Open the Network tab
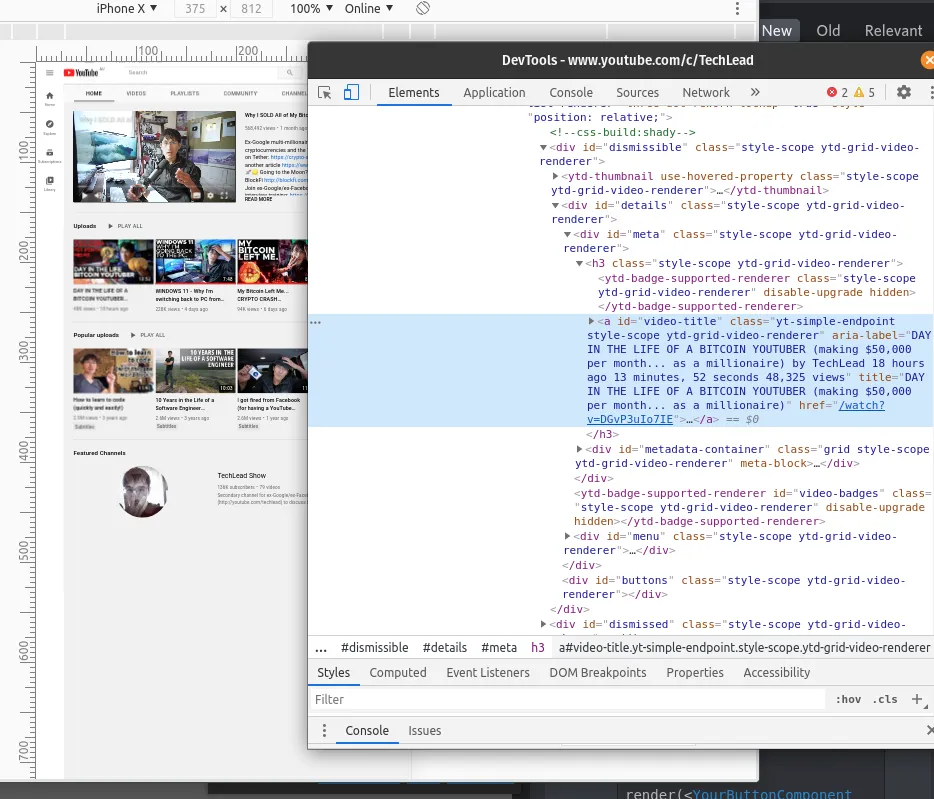934x799 pixels. click(706, 92)
